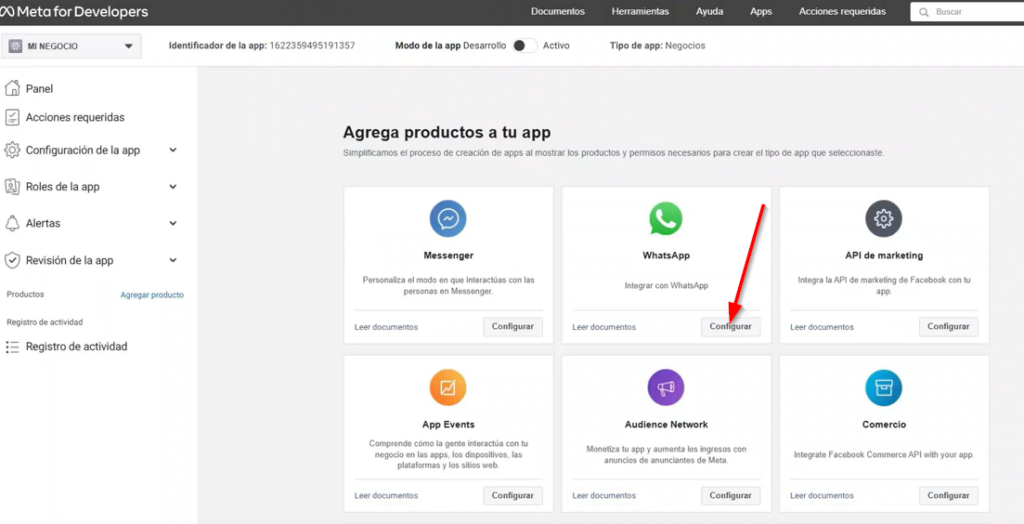
Task: Expand the Alertas section chevron
Action: click(173, 223)
